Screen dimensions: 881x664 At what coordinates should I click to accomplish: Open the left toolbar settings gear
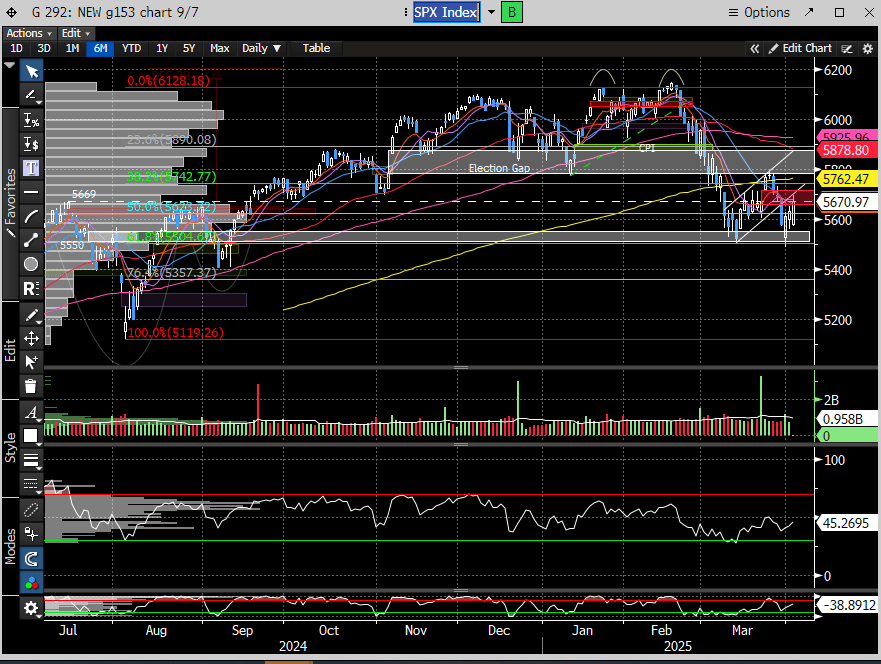tap(31, 608)
